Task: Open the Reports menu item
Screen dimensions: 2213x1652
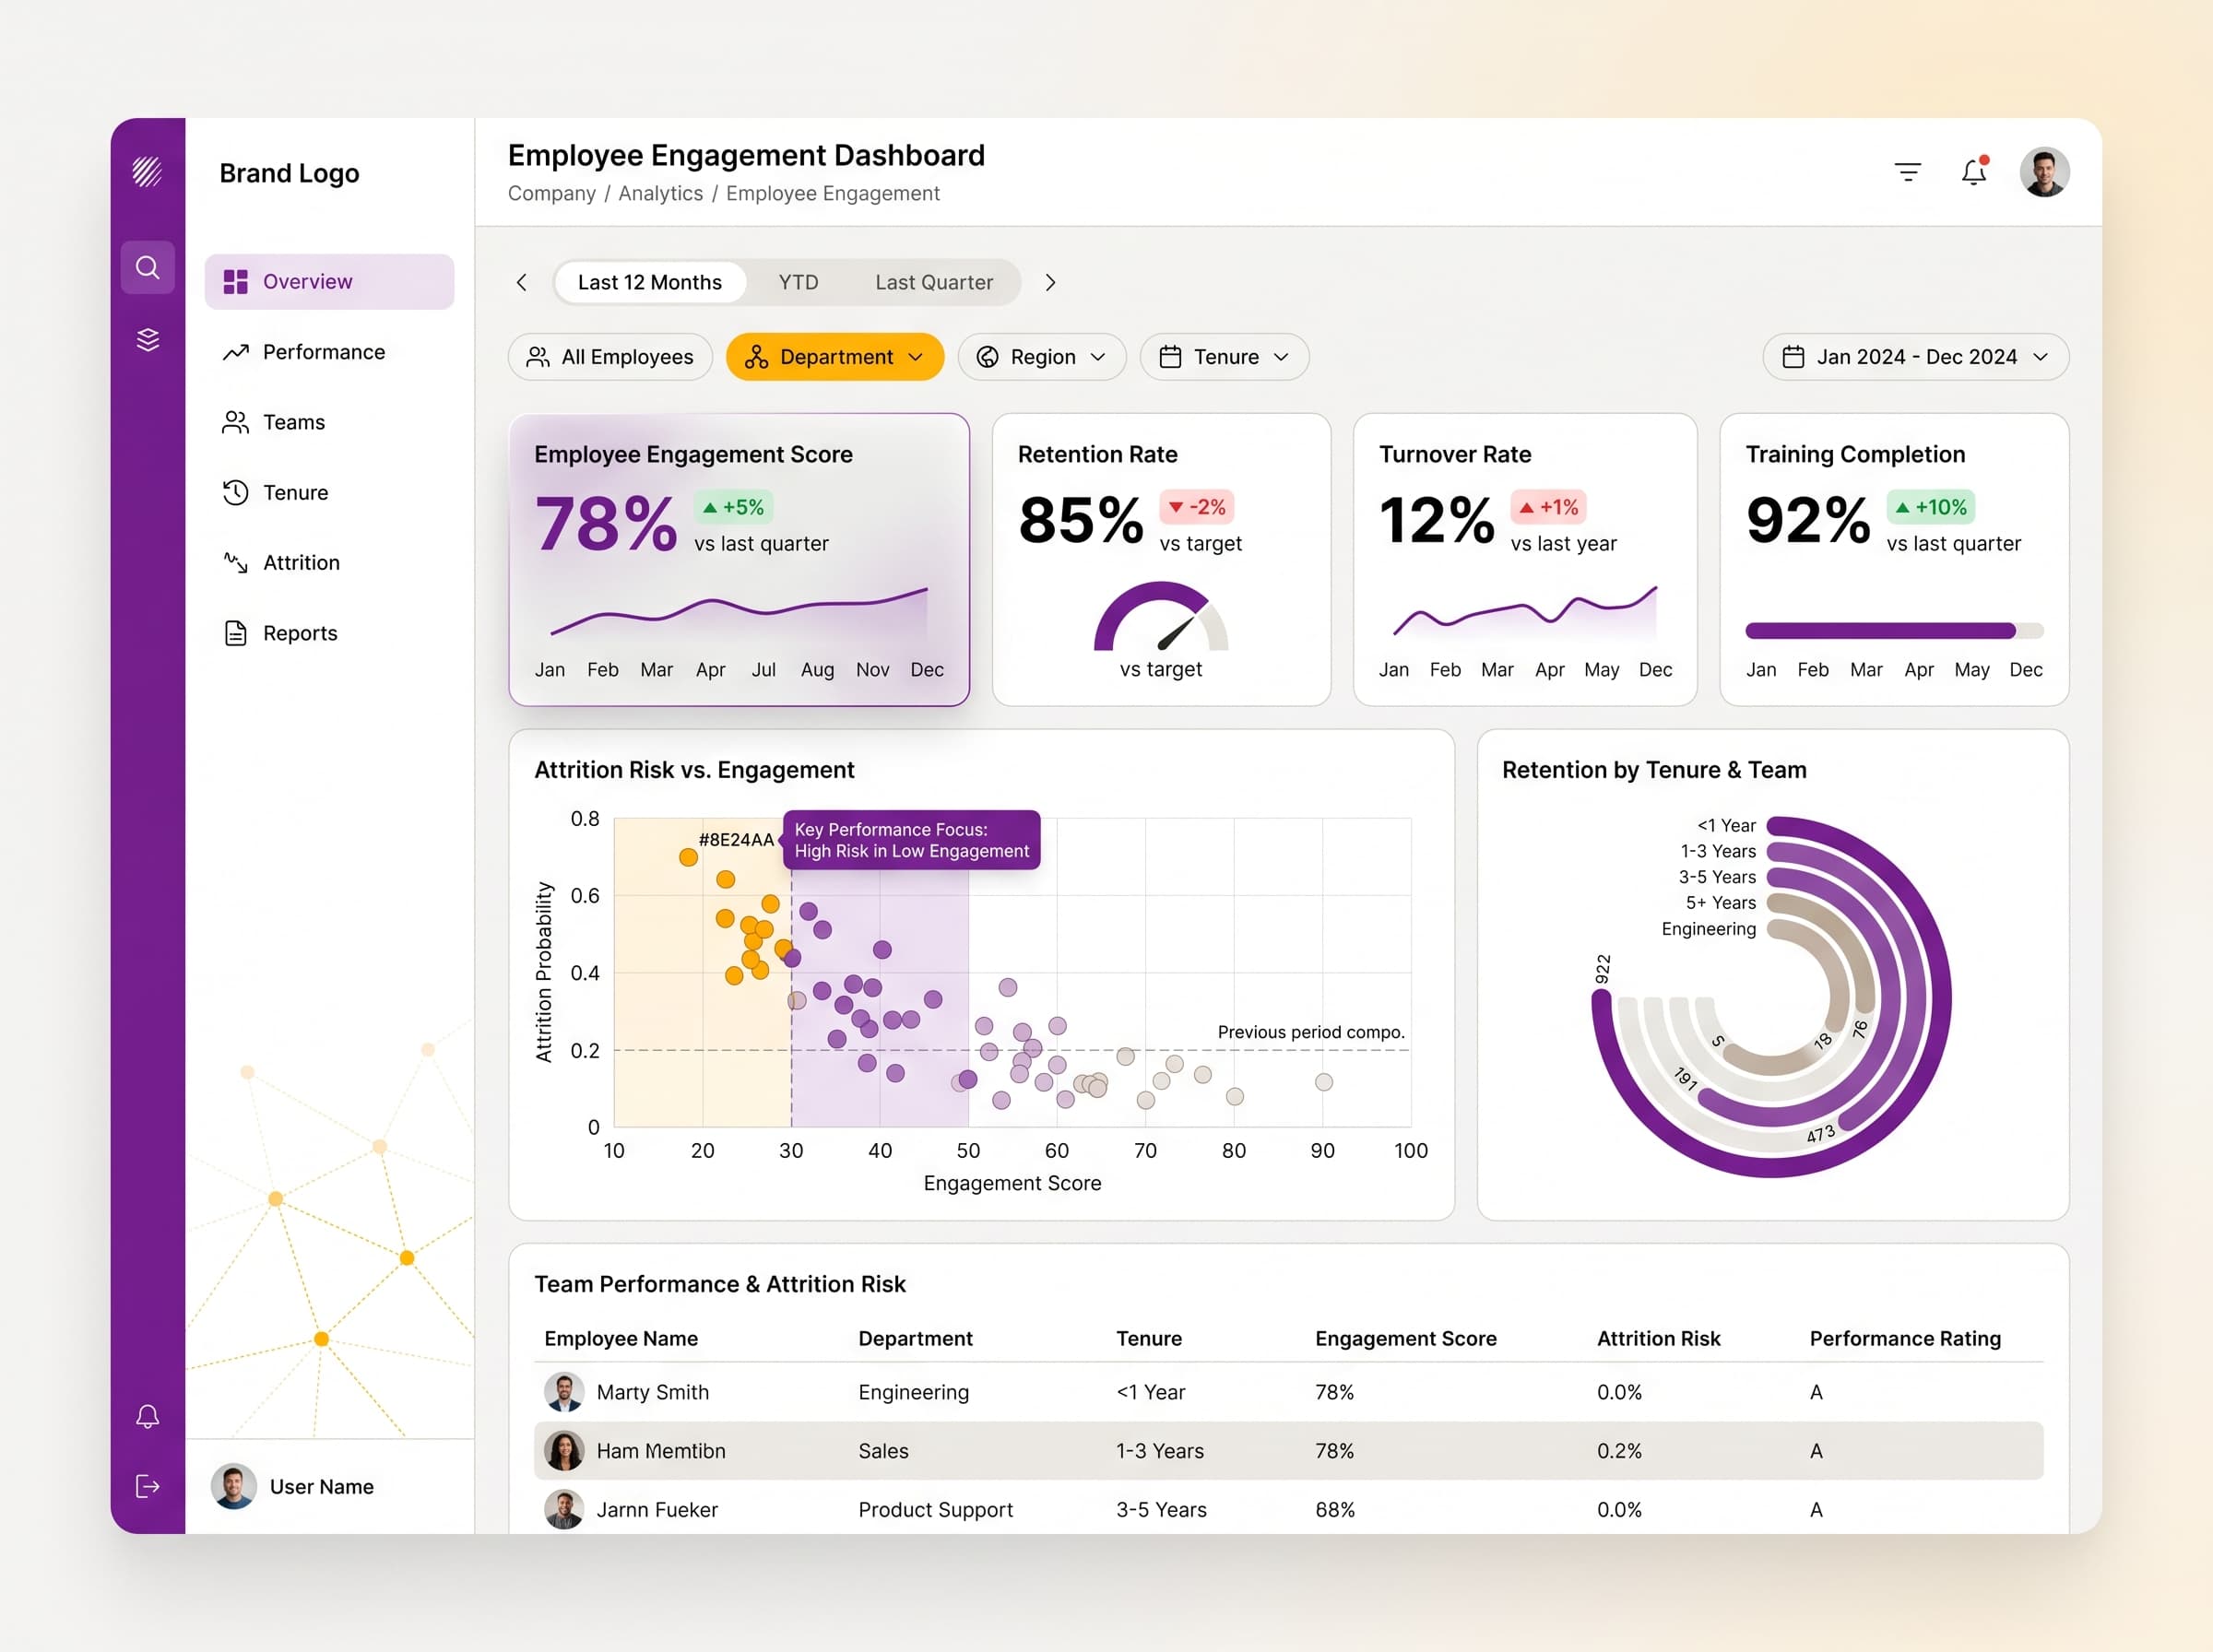Action: coord(329,633)
